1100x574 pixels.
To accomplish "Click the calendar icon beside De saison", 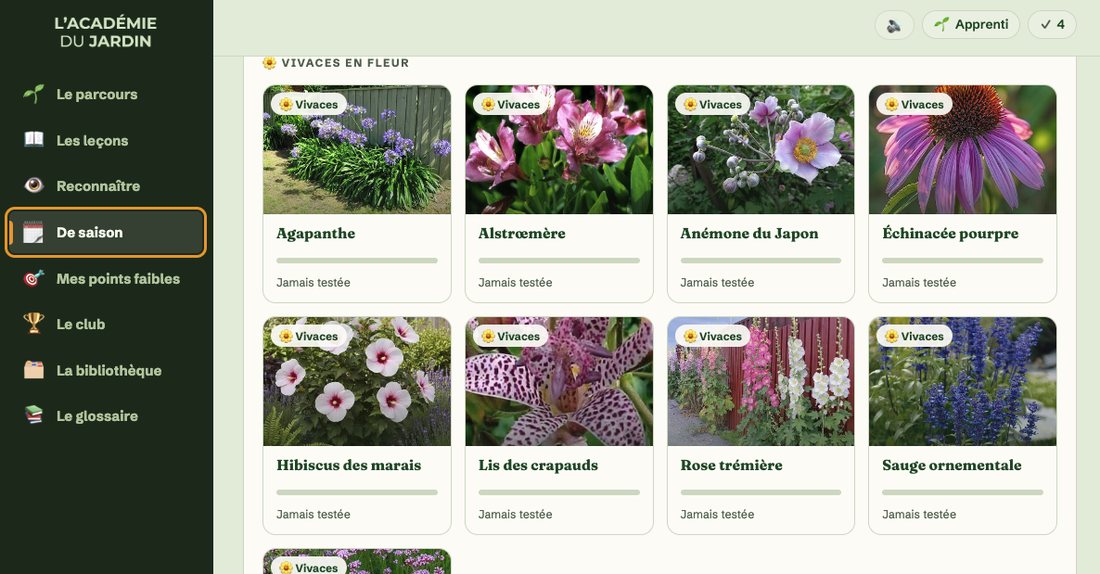I will [34, 232].
